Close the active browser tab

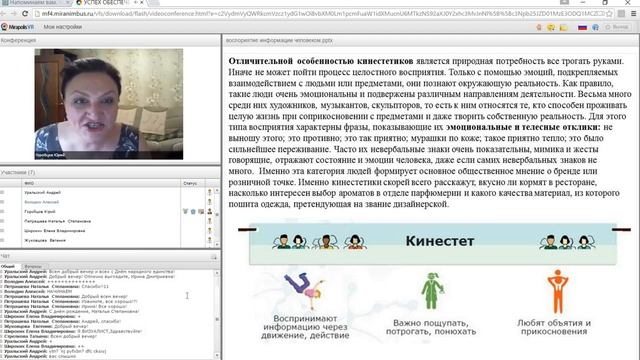(x=142, y=2)
